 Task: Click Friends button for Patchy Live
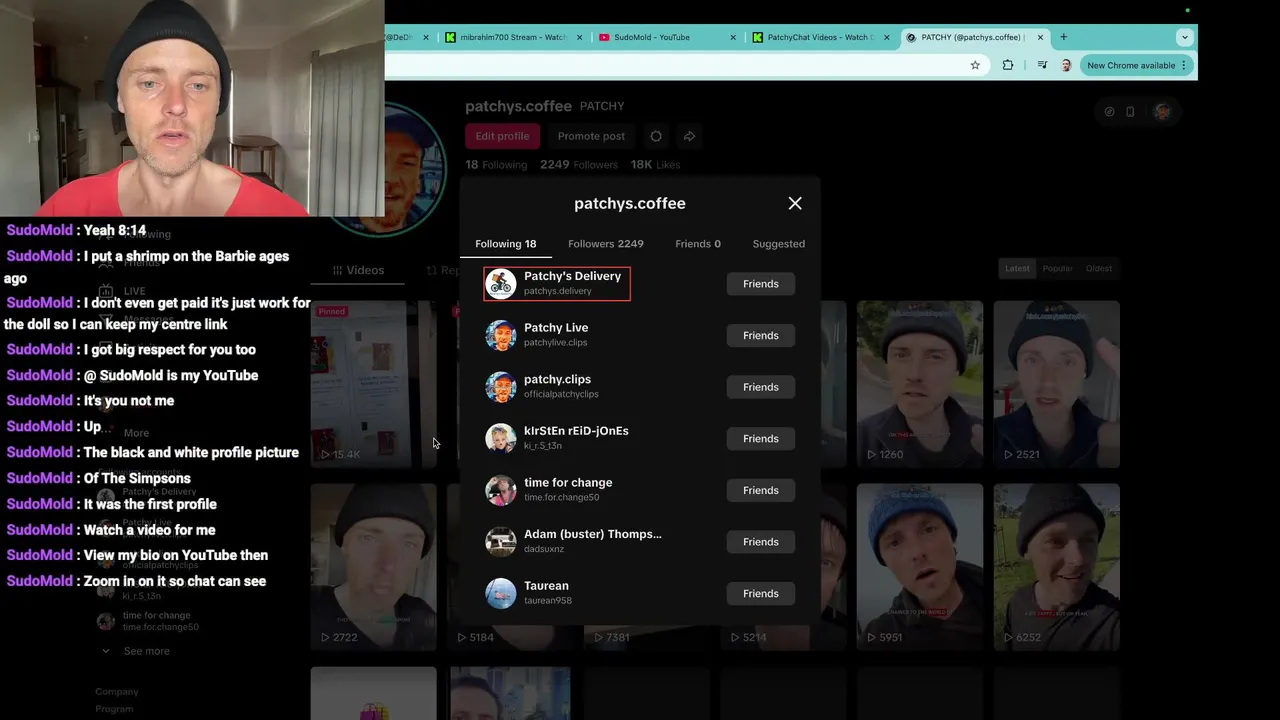[761, 335]
